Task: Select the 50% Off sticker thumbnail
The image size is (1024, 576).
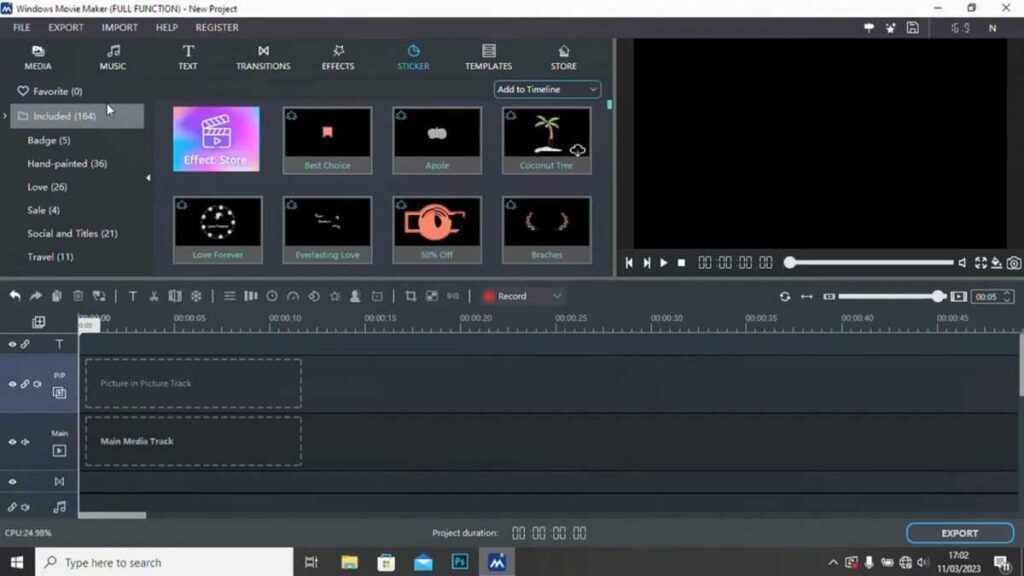Action: 437,230
